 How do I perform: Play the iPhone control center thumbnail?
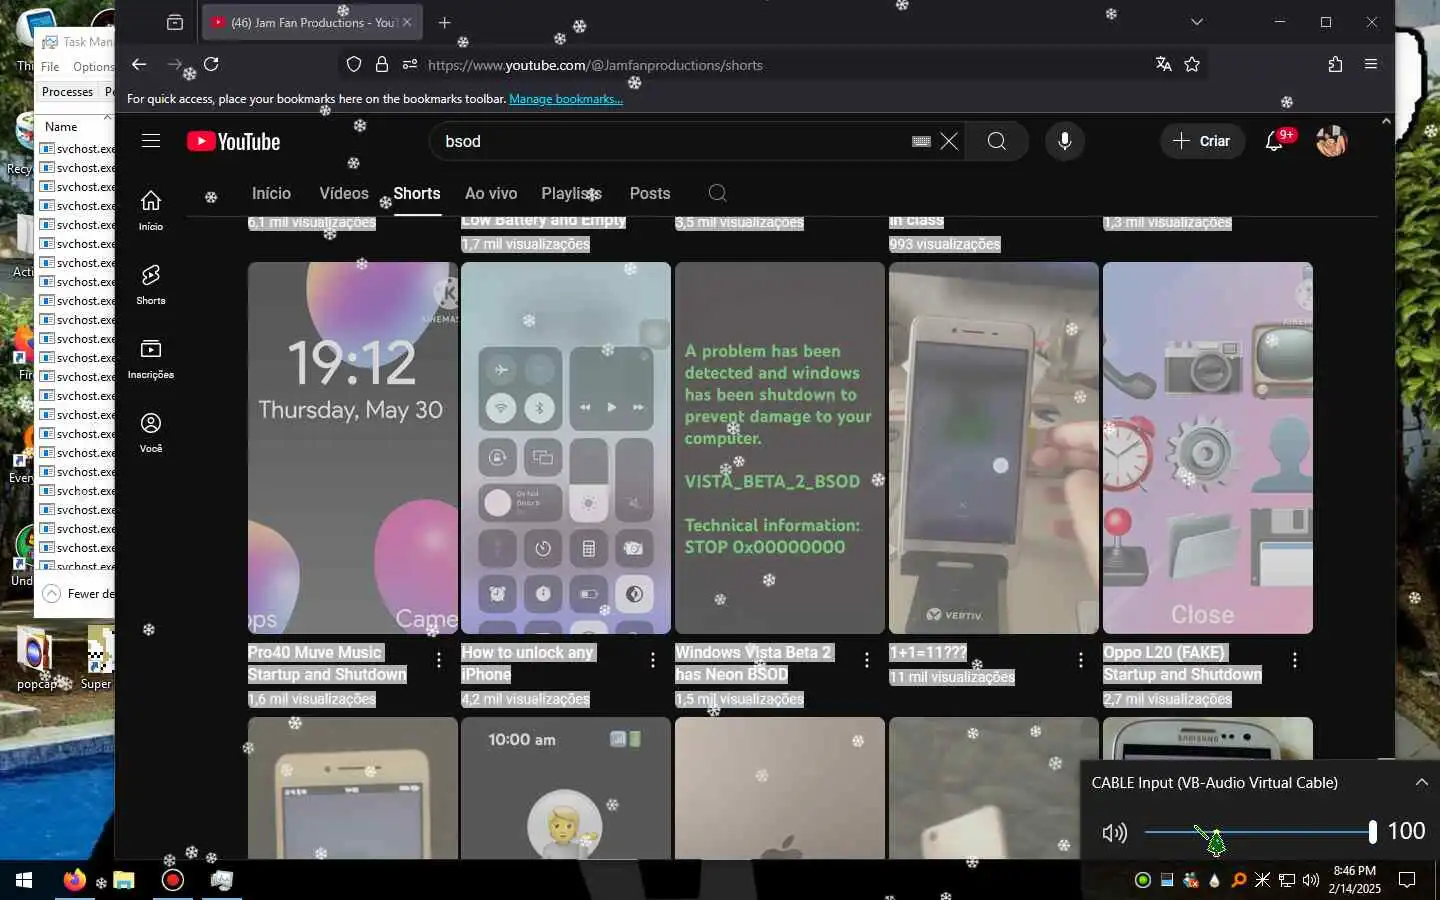pos(566,447)
